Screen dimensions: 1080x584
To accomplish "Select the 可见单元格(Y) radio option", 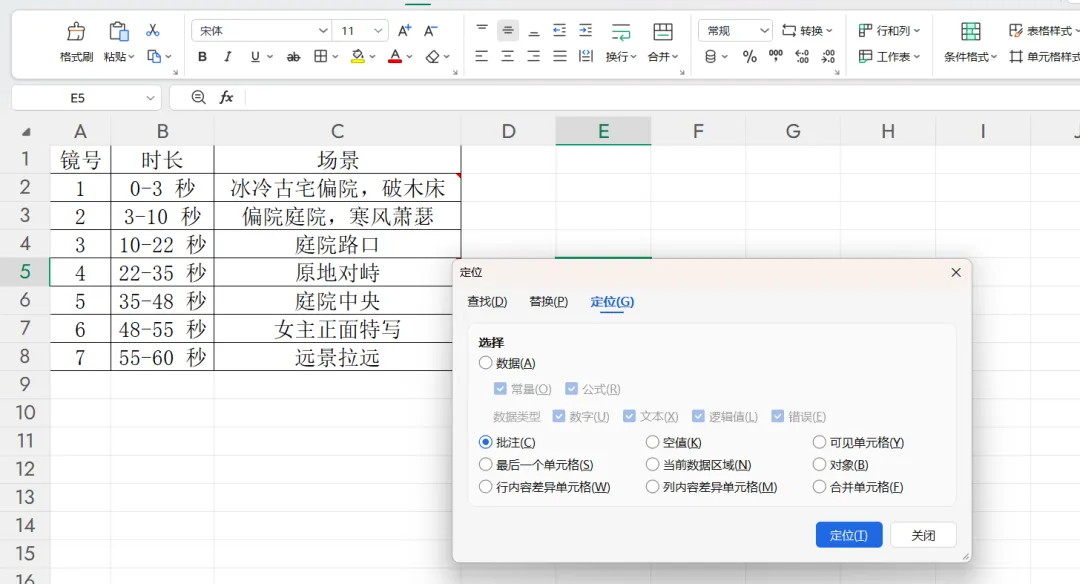I will click(x=819, y=442).
